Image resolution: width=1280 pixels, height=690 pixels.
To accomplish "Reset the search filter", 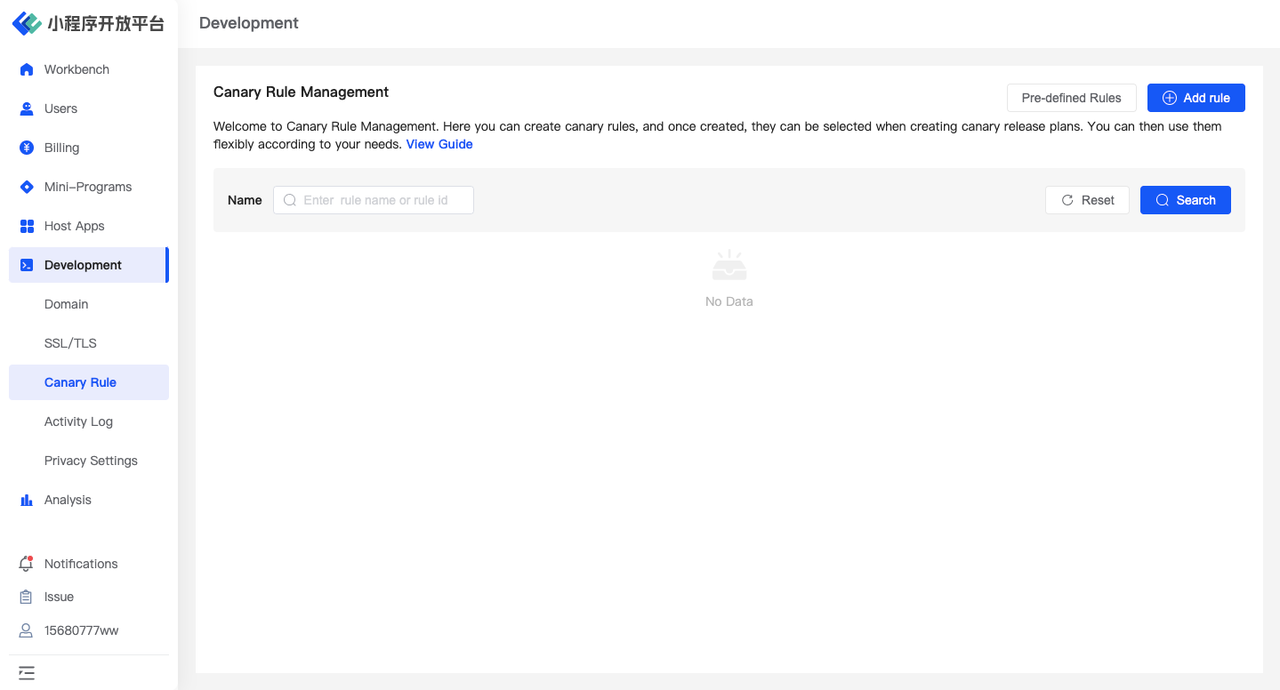I will pos(1087,200).
